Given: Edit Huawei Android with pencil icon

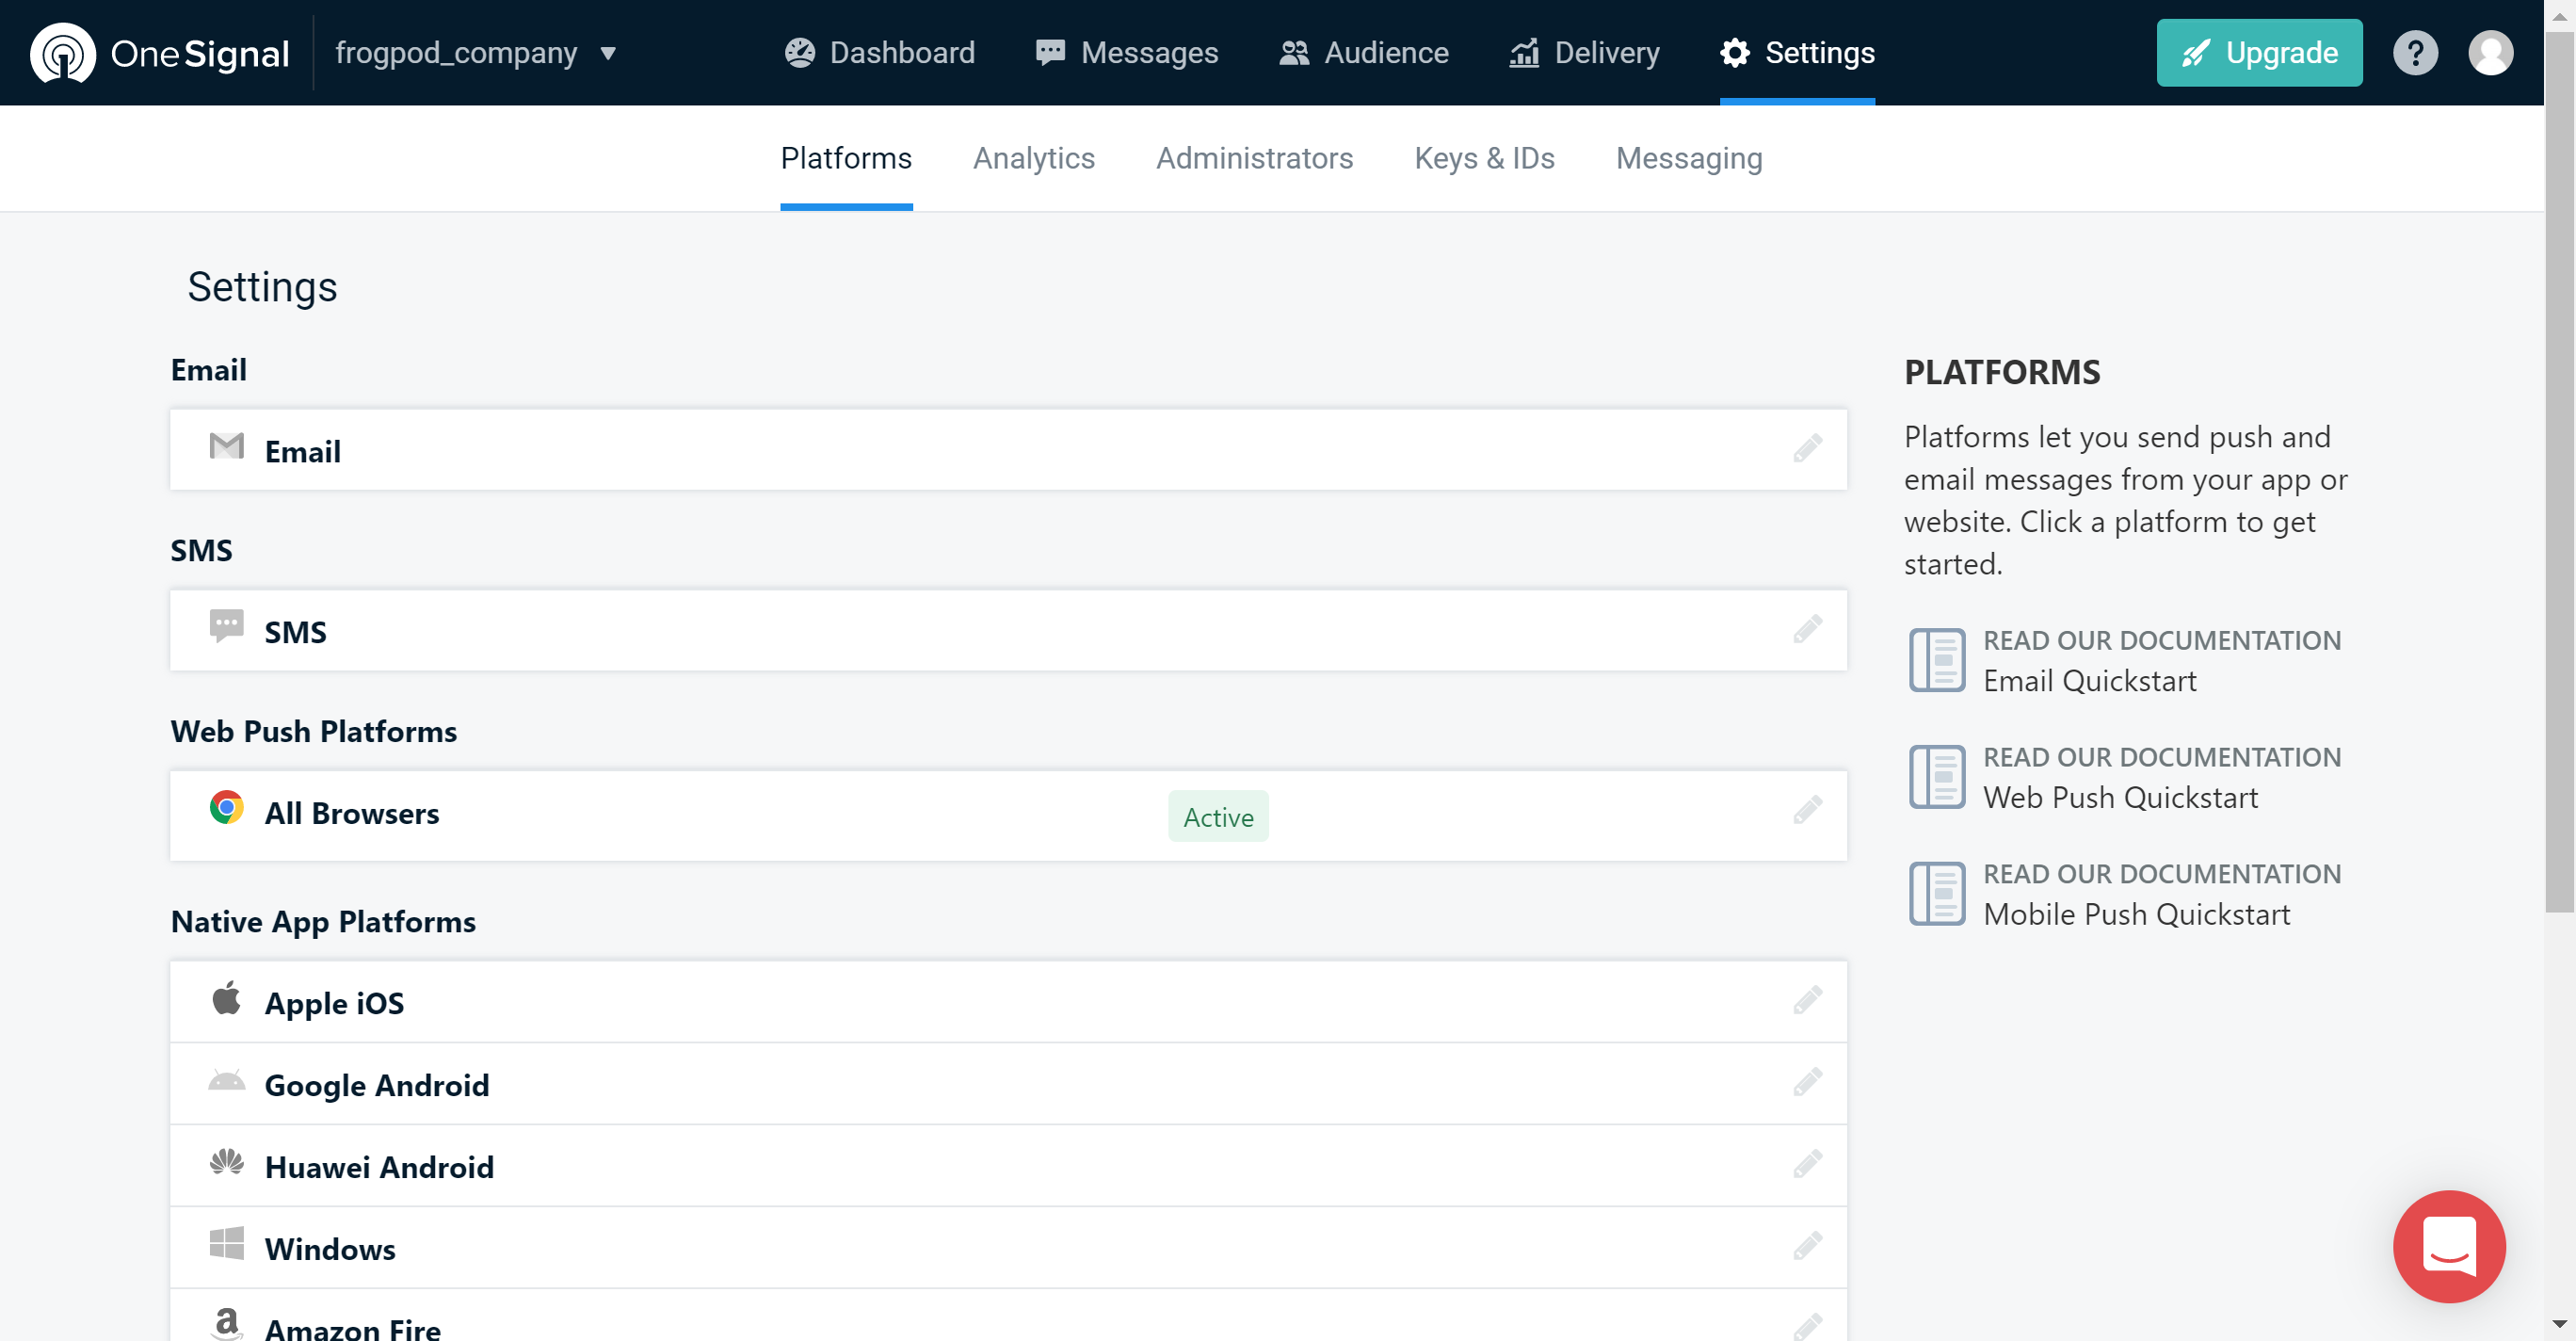Looking at the screenshot, I should click(1807, 1165).
